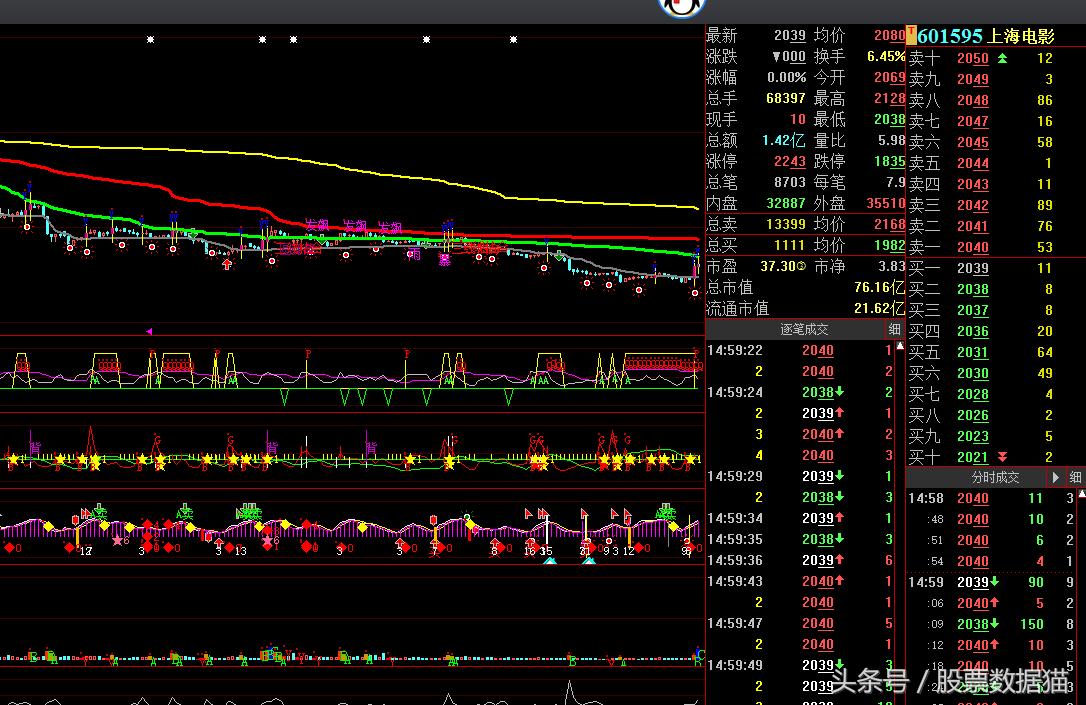Click the red down arrows beside 买十
The image size is (1086, 705).
1002,457
